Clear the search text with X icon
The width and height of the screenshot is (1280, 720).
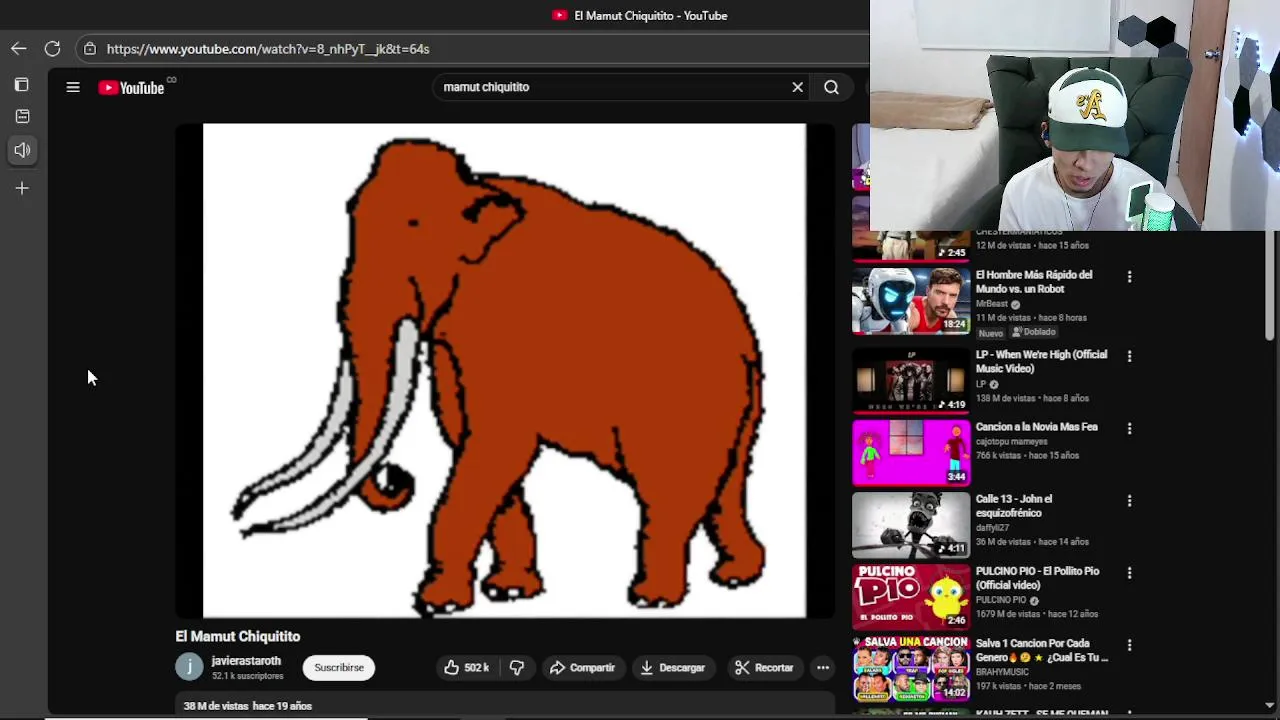[x=798, y=87]
